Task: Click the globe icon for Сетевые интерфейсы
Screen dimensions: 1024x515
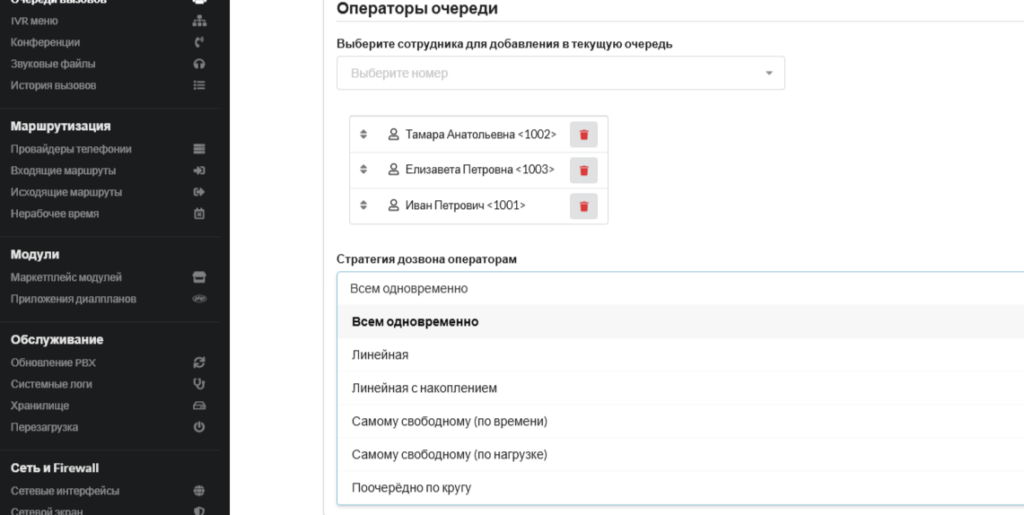Action: 199,491
